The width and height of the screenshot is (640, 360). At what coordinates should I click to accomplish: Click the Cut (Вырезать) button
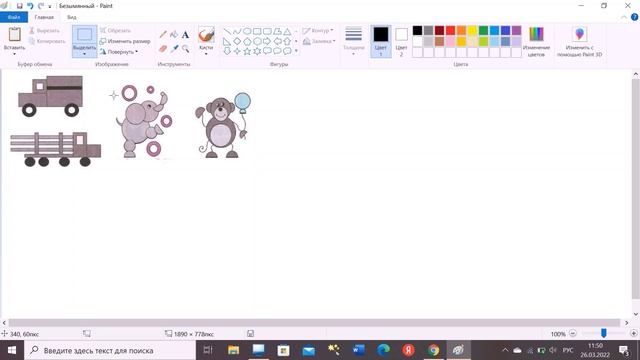pos(44,31)
